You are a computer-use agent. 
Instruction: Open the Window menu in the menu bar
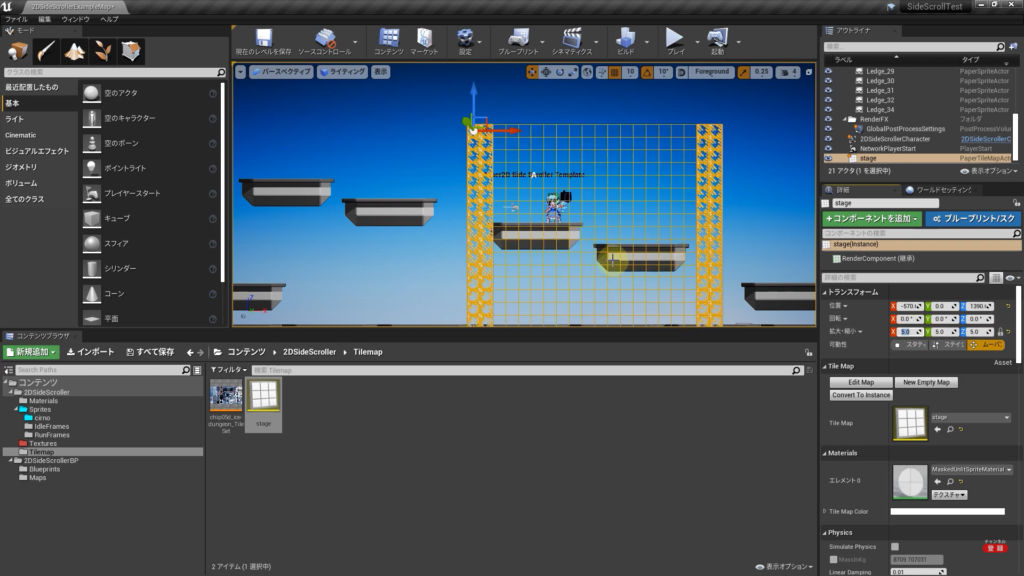tap(75, 19)
